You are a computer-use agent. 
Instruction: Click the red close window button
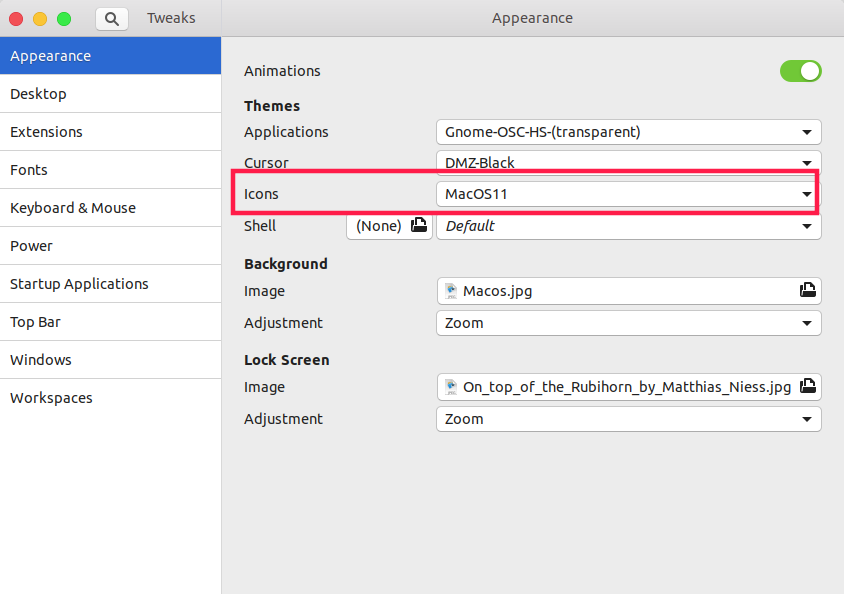(x=16, y=19)
